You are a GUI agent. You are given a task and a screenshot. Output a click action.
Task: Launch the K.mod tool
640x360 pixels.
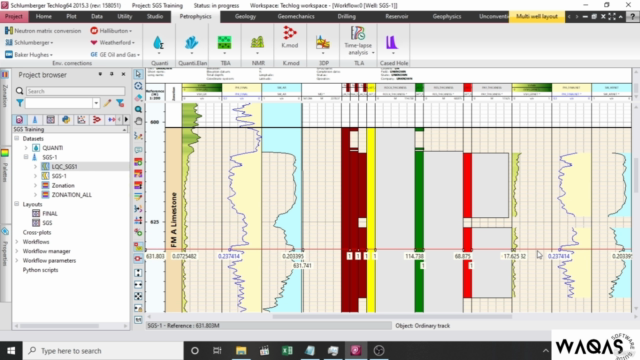[290, 37]
